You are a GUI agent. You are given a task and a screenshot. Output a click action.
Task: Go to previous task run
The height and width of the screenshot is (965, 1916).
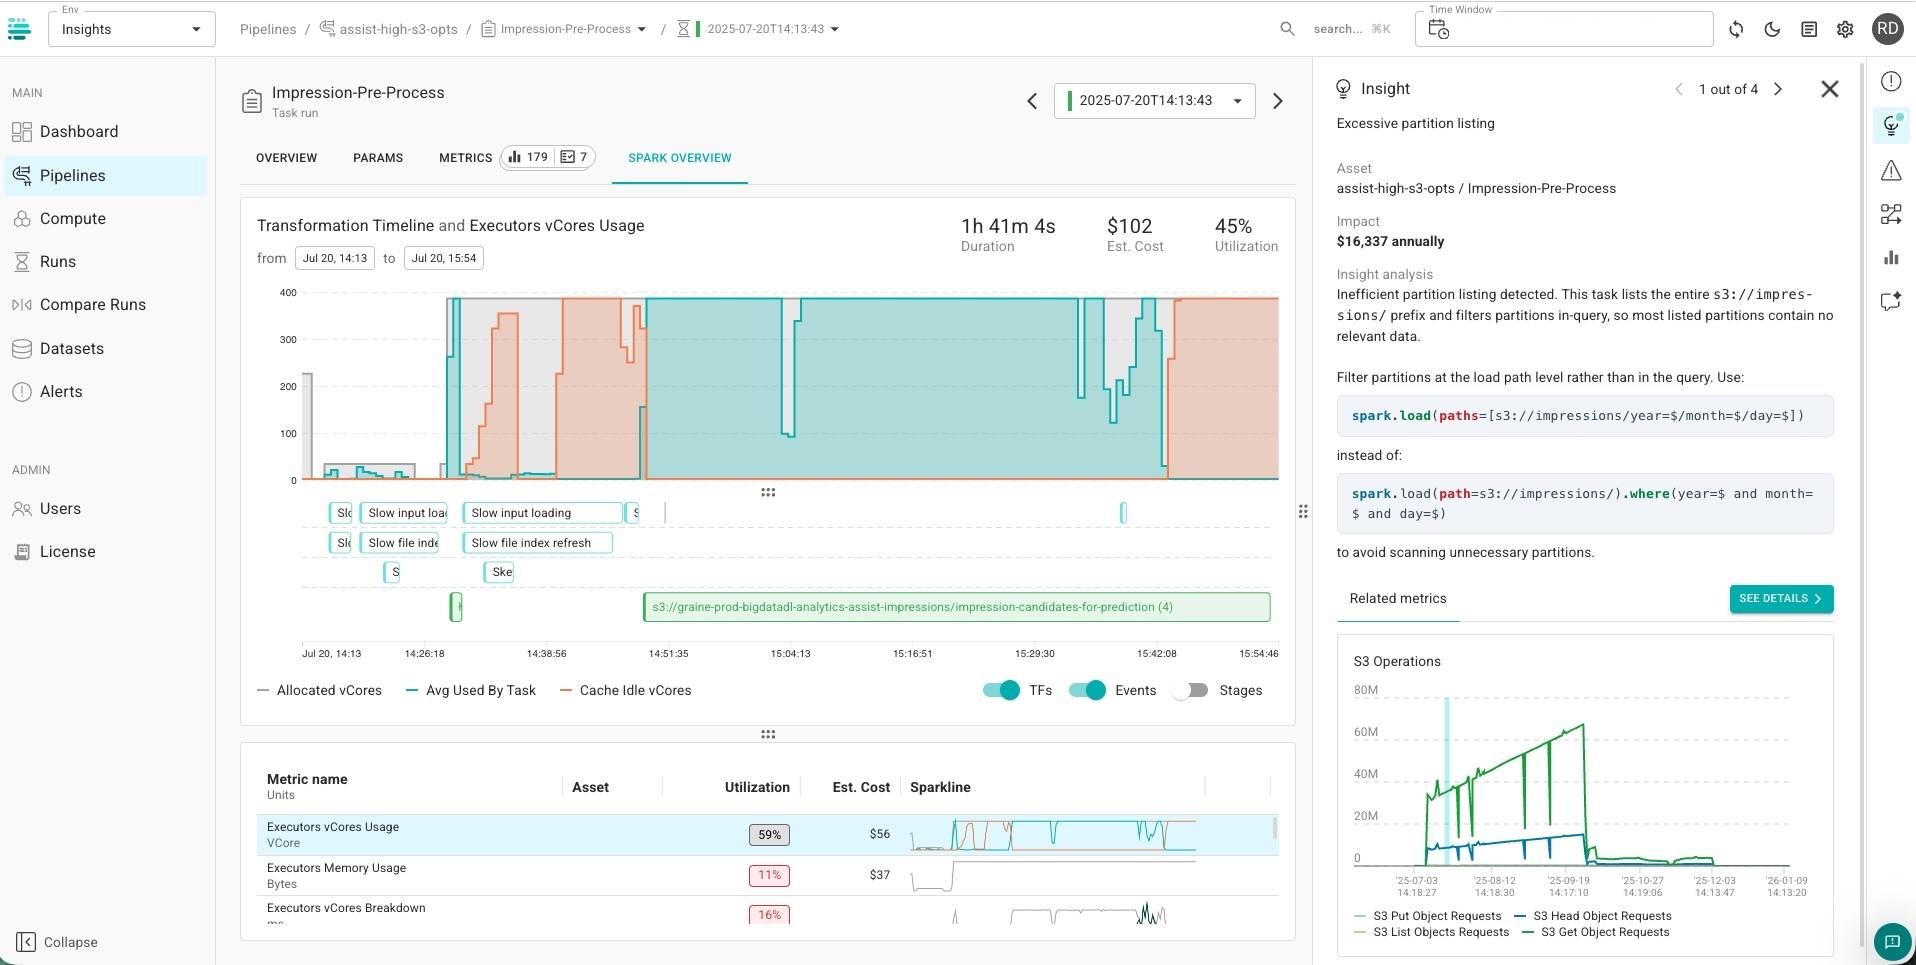[1032, 101]
